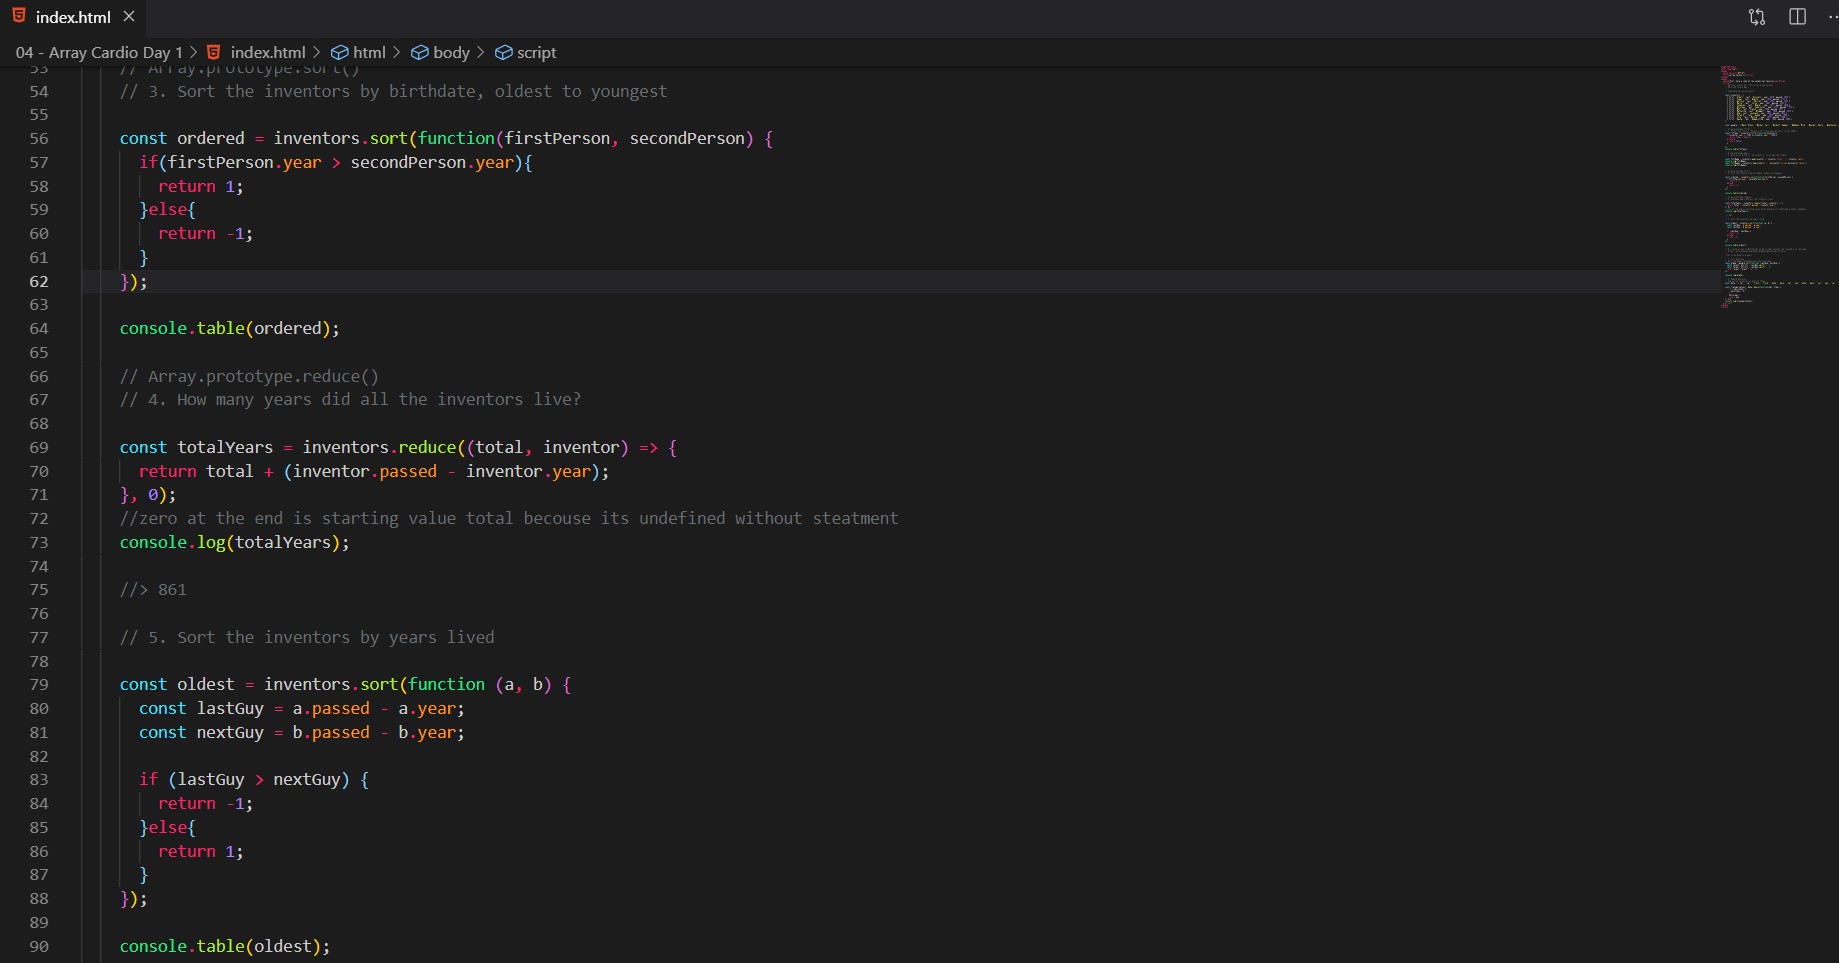The height and width of the screenshot is (963, 1839).
Task: Open the more actions ellipsis menu
Action: [x=1831, y=17]
